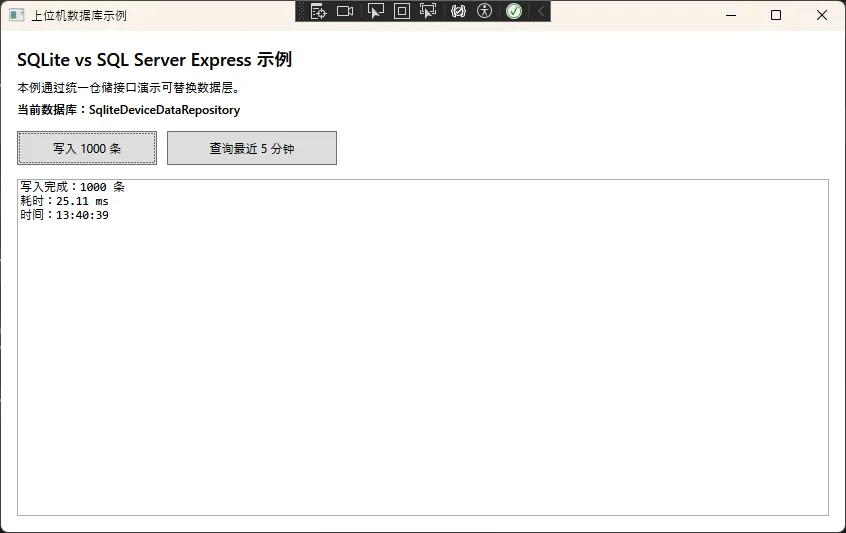Click the 当前数据库：SqliteDeviceDataRepository label

(128, 110)
